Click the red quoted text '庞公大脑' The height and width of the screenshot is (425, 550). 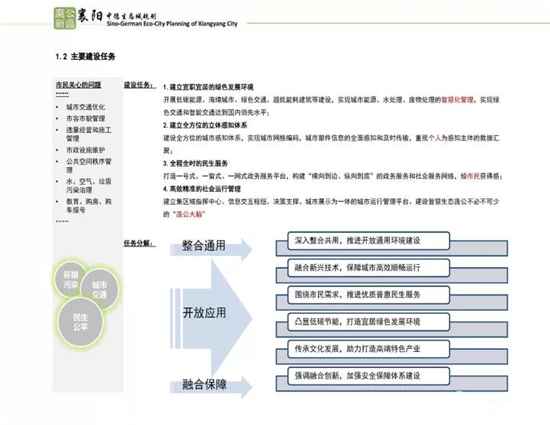(x=189, y=214)
